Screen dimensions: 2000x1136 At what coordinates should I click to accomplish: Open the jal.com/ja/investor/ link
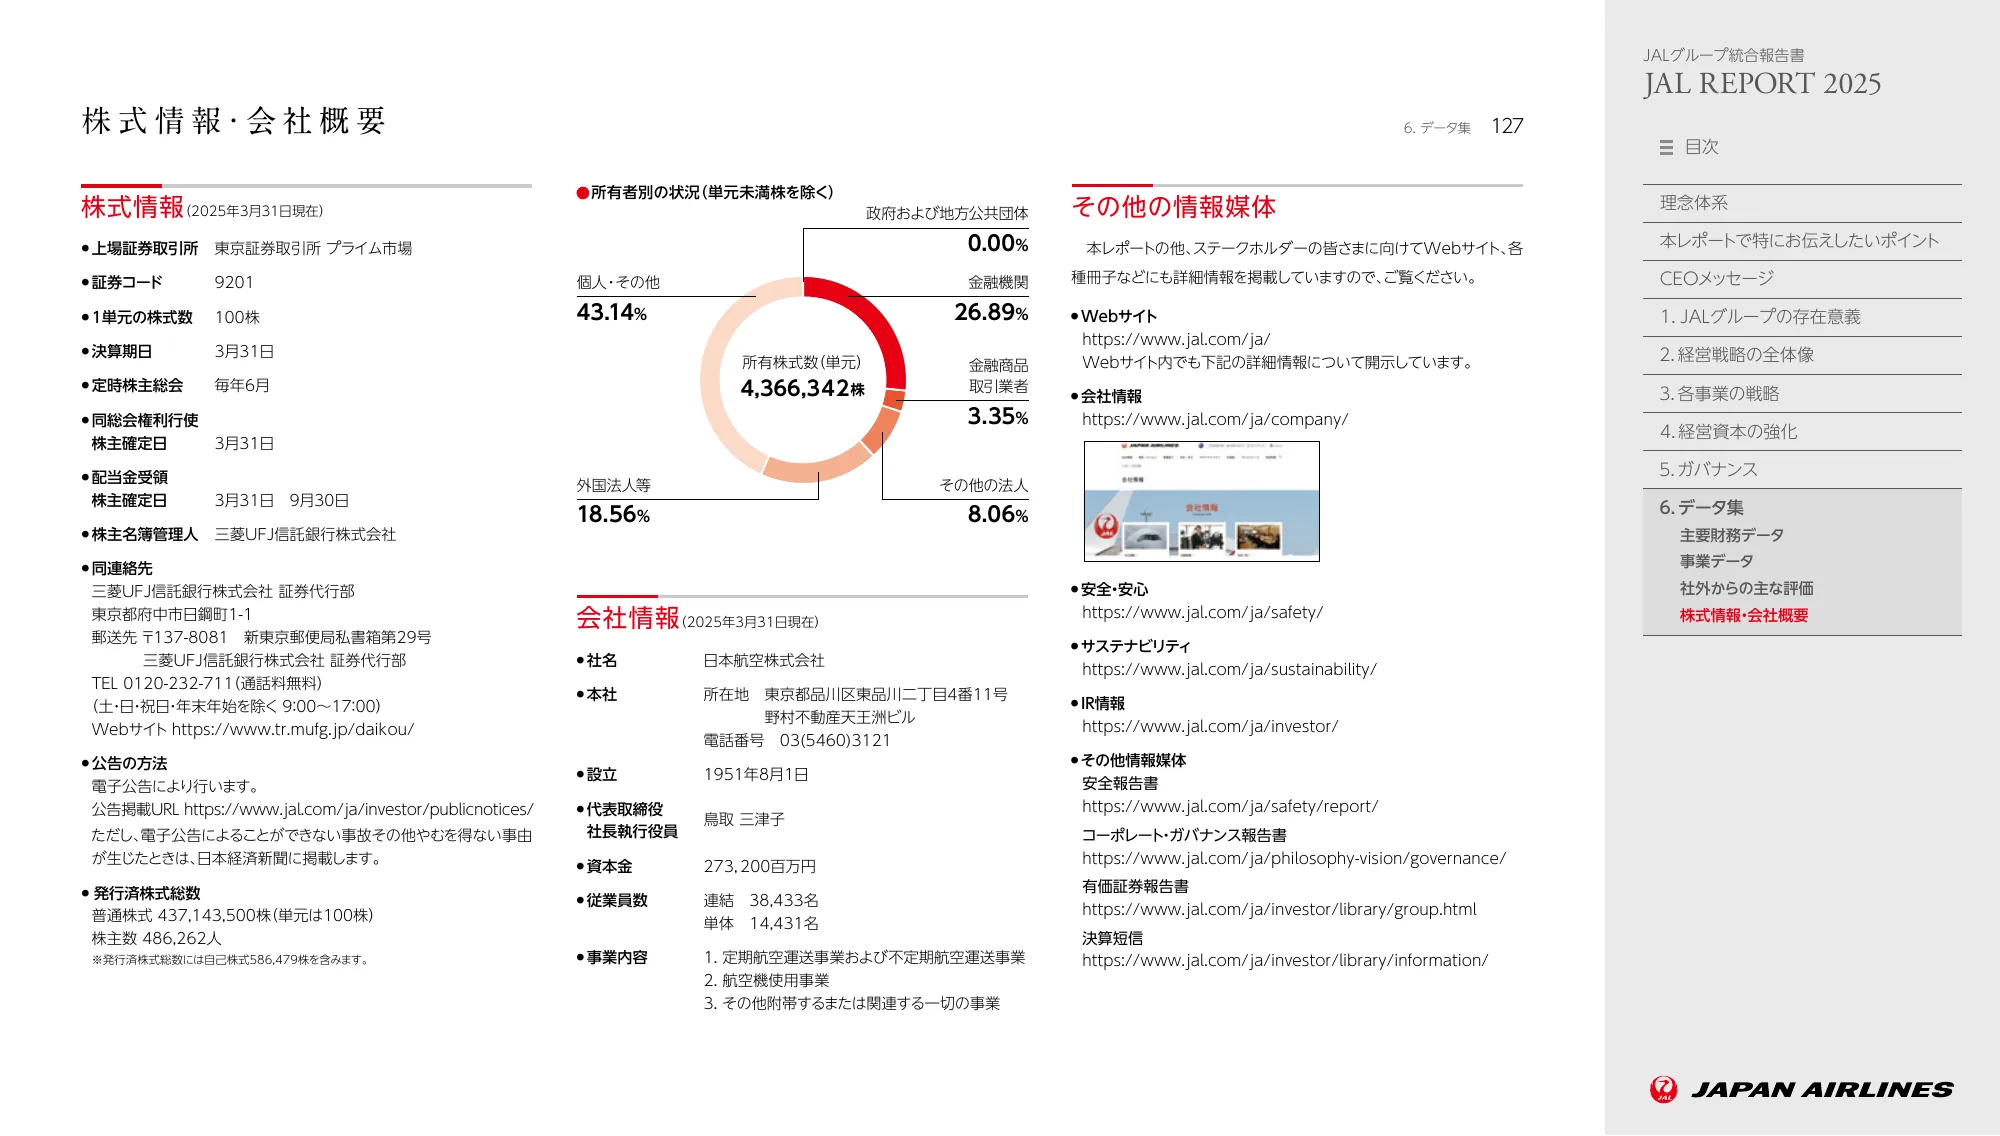1209,727
